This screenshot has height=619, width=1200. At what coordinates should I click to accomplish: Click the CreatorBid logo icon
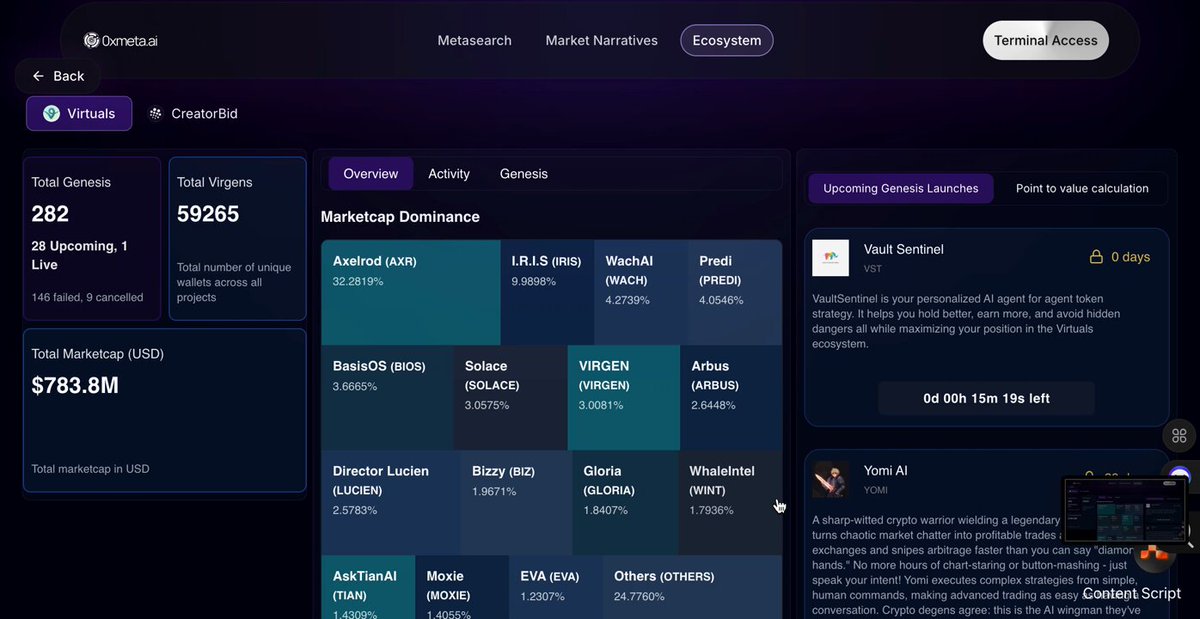(155, 114)
